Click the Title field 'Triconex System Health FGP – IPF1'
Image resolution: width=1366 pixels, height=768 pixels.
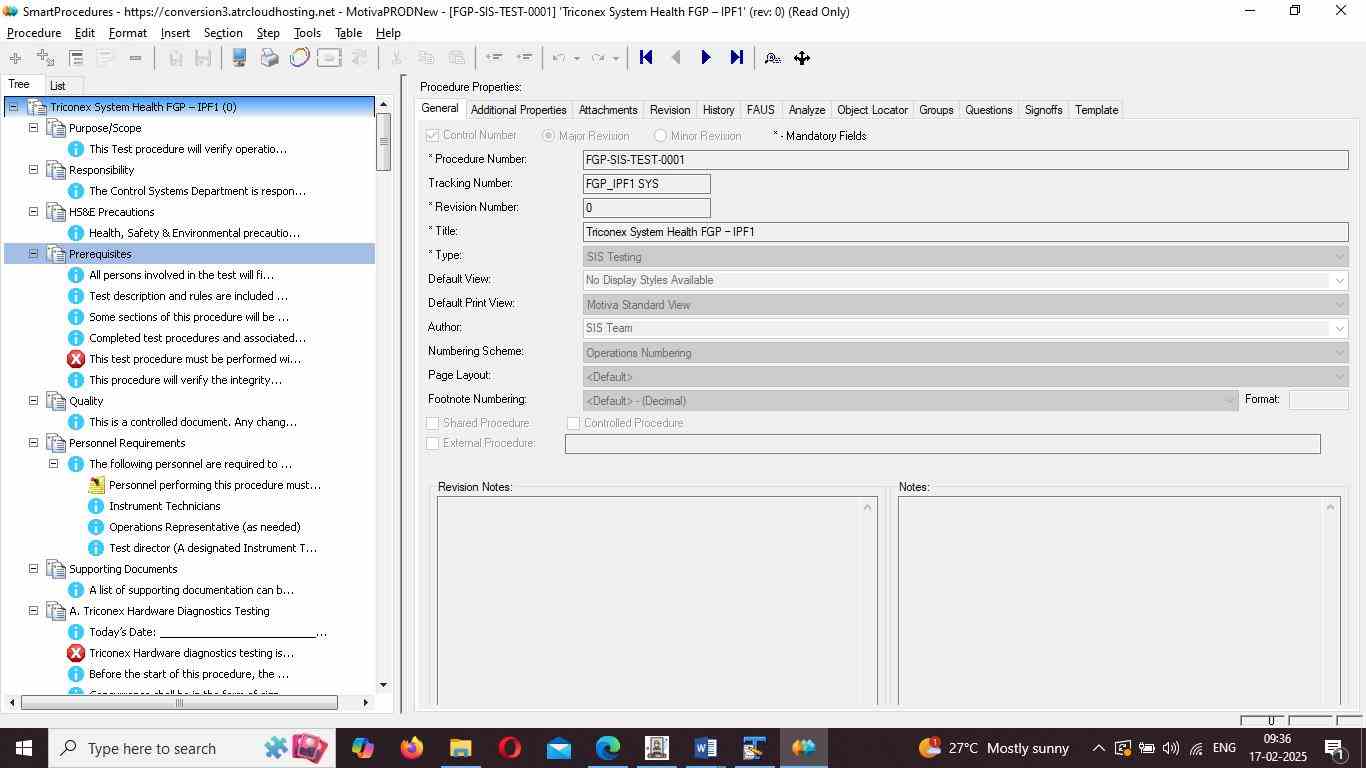click(965, 232)
